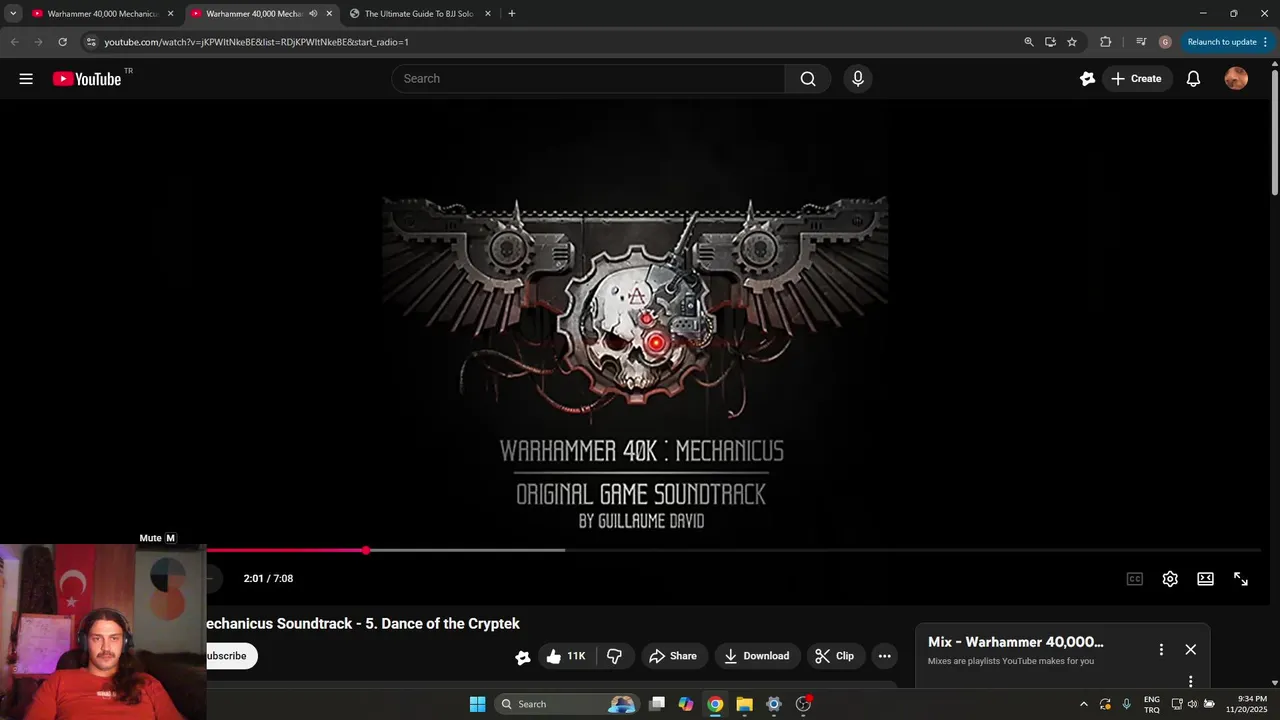Enter full screen video mode
The height and width of the screenshot is (720, 1280).
tap(1241, 579)
